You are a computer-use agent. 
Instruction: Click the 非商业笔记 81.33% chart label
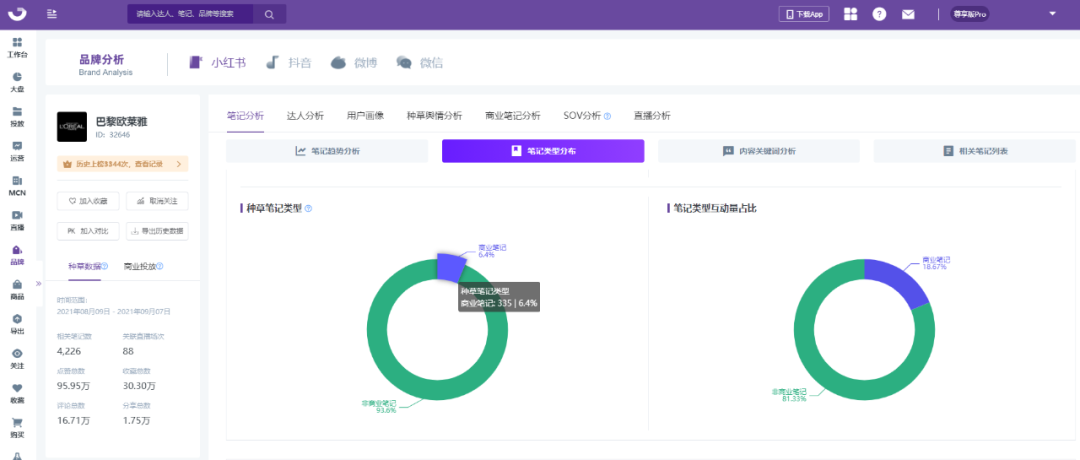[788, 395]
